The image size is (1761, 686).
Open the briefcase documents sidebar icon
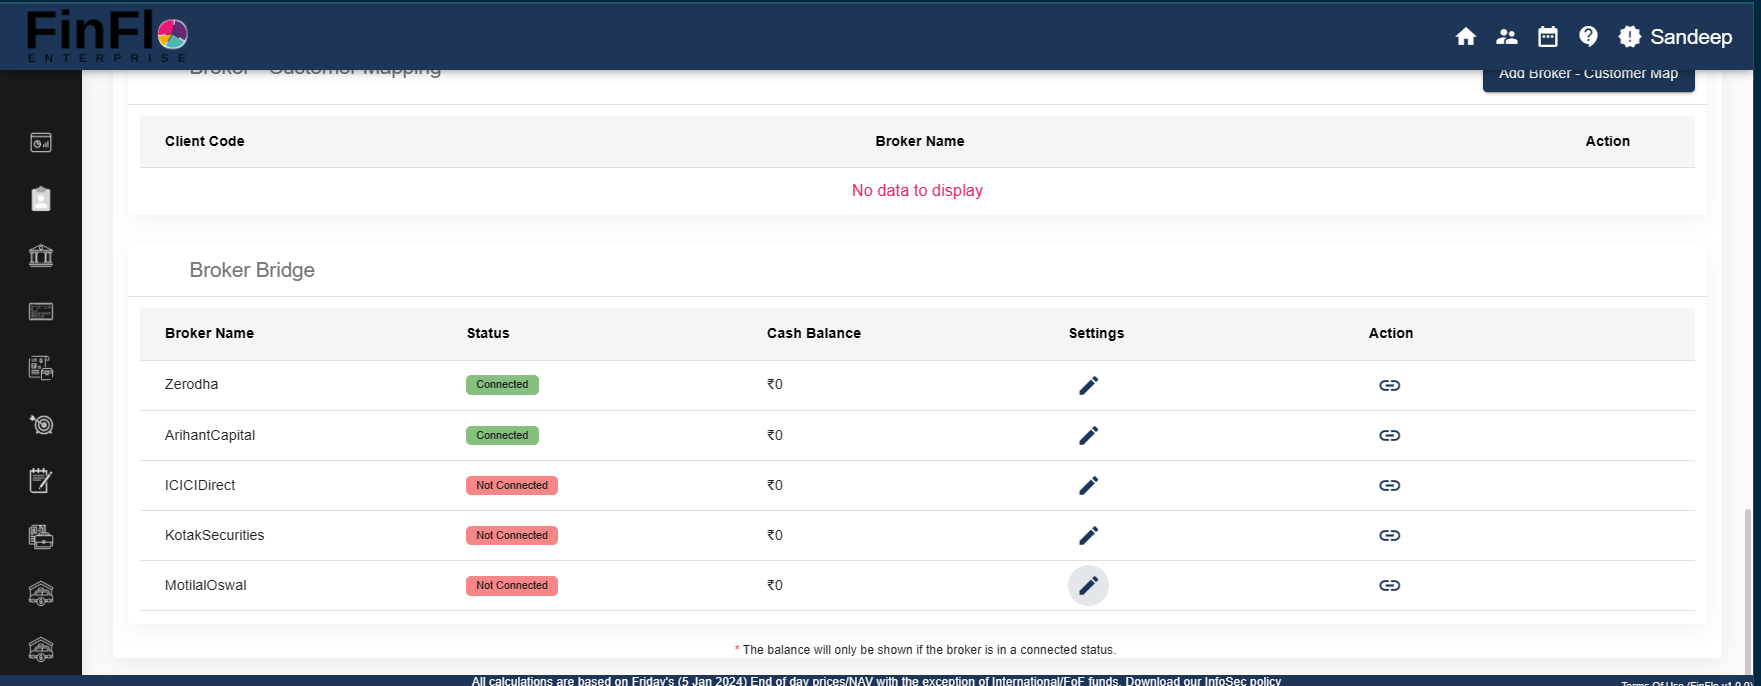41,537
